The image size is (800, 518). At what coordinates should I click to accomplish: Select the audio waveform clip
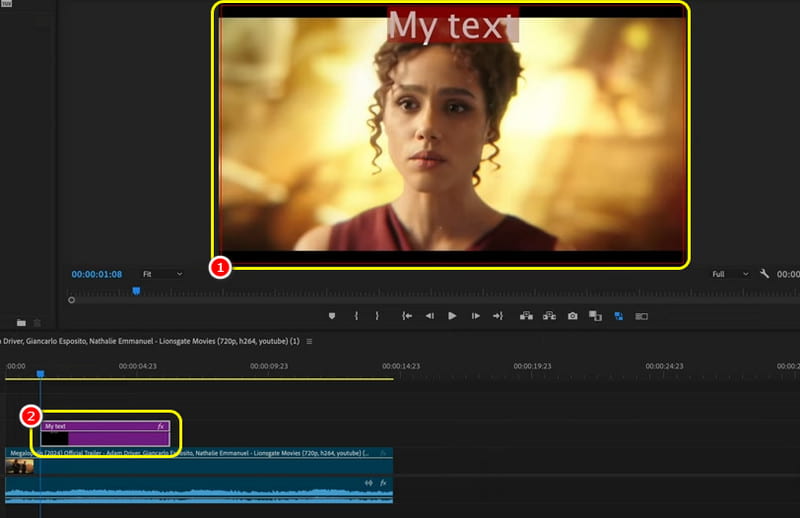tap(199, 490)
